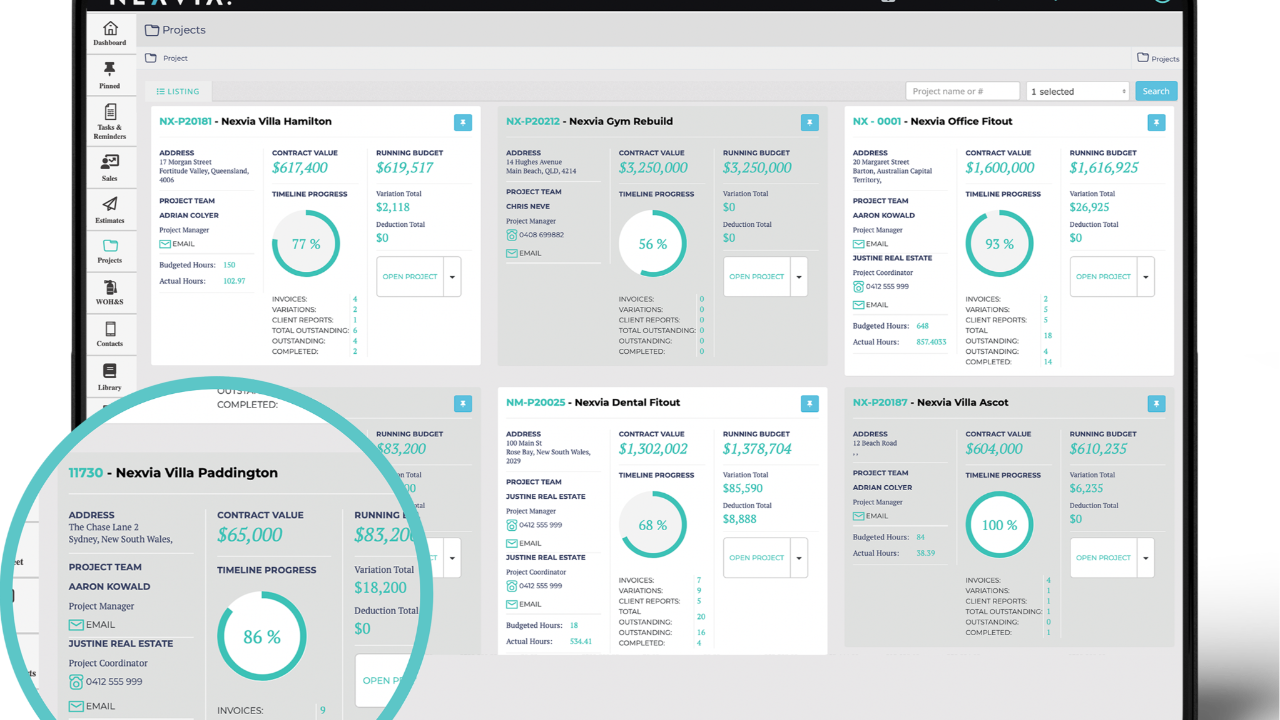Viewport: 1280px width, 720px height.
Task: Pin the Nexvia Gym Rebuild project
Action: [809, 122]
